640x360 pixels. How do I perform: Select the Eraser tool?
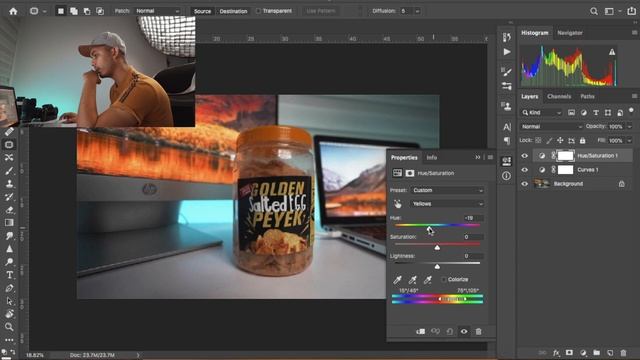coord(9,210)
